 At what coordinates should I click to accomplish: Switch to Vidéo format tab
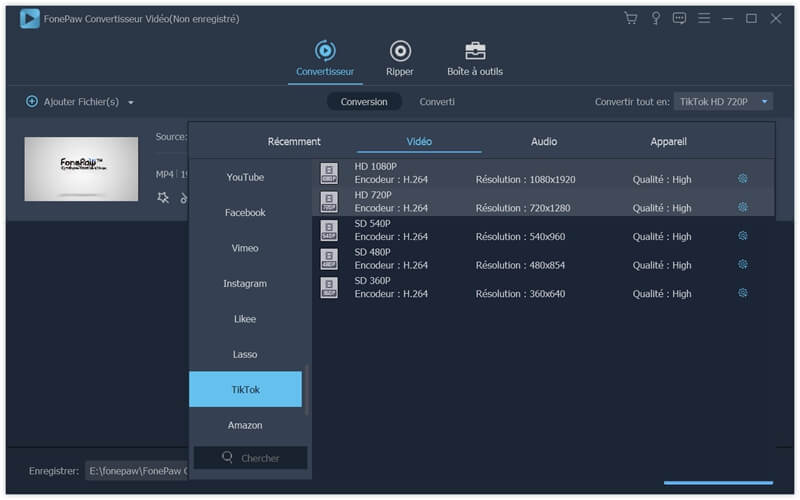[x=419, y=141]
